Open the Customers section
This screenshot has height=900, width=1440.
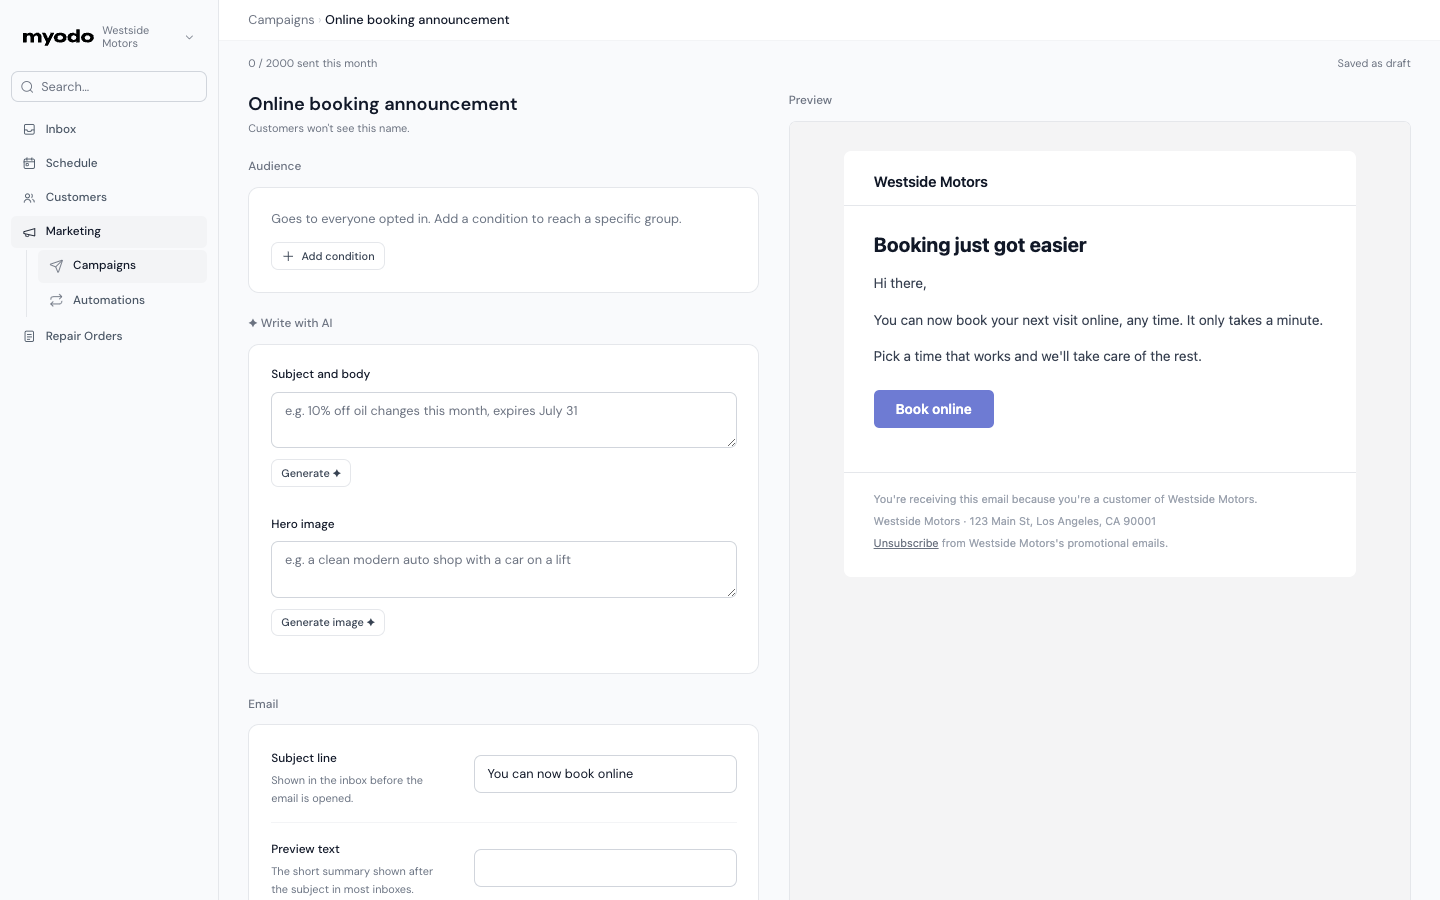click(x=109, y=197)
